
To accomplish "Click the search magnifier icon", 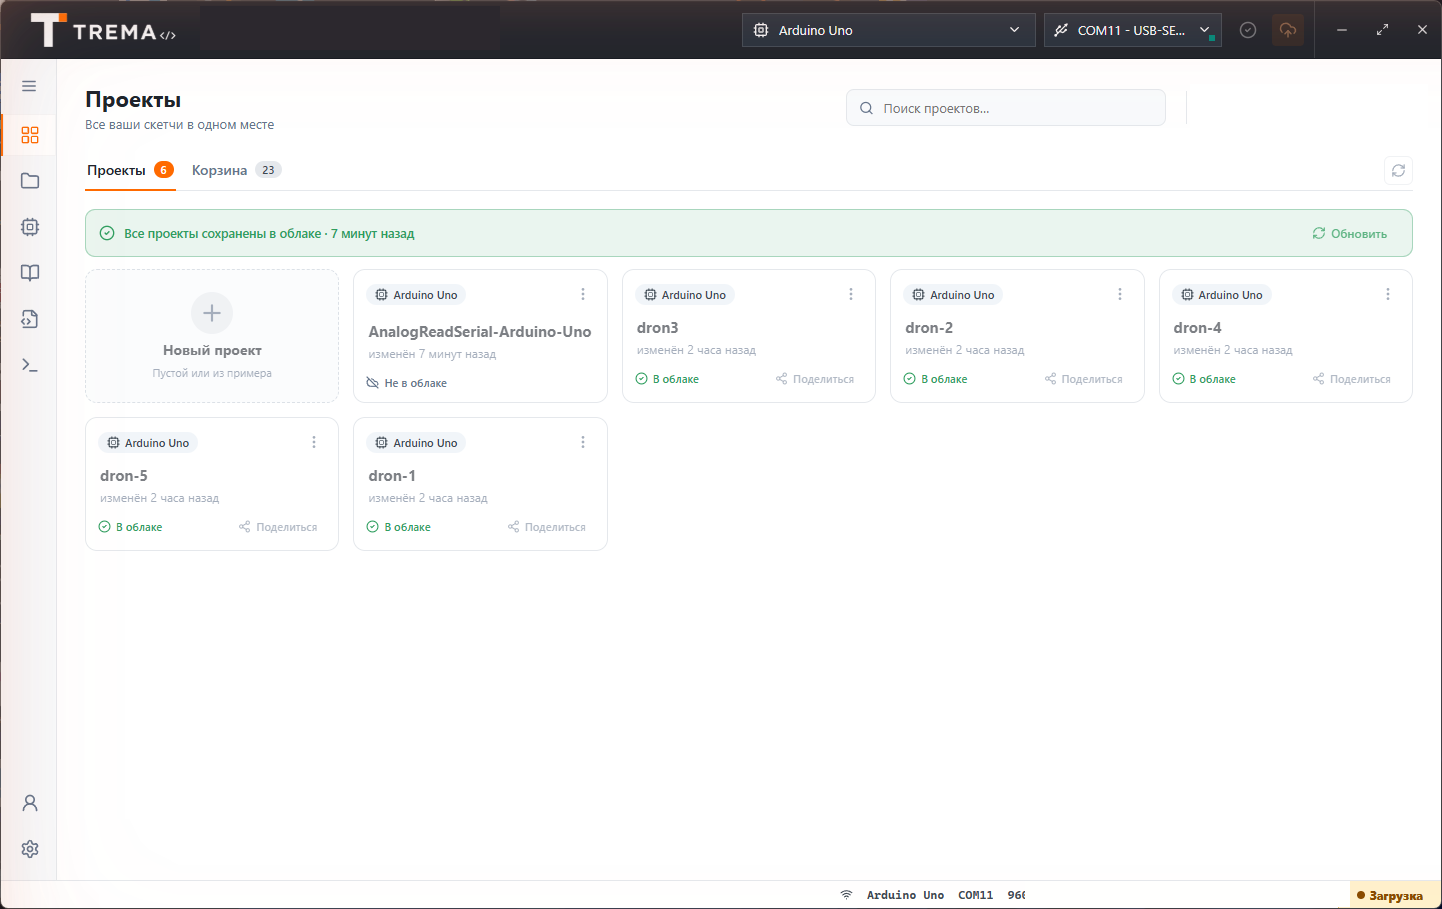I will pyautogui.click(x=867, y=108).
